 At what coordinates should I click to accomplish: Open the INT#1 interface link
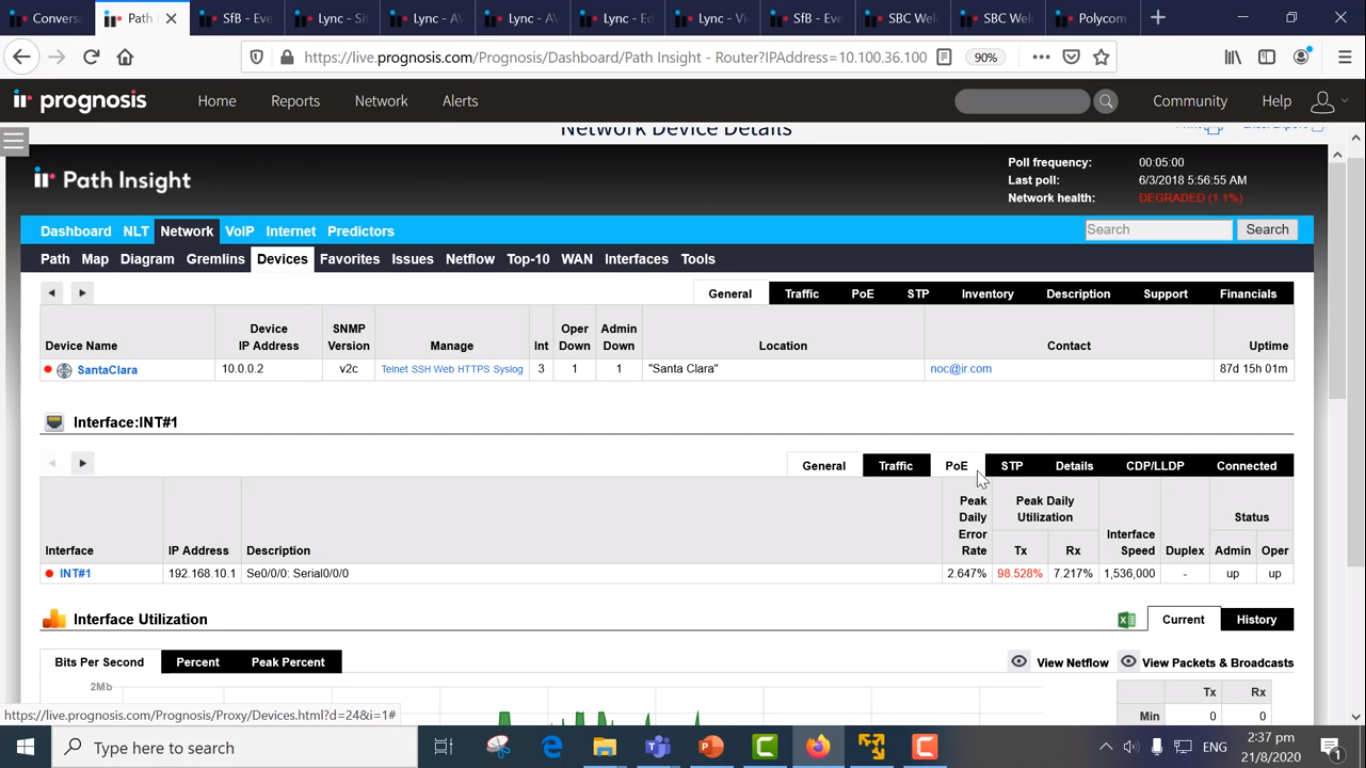75,574
